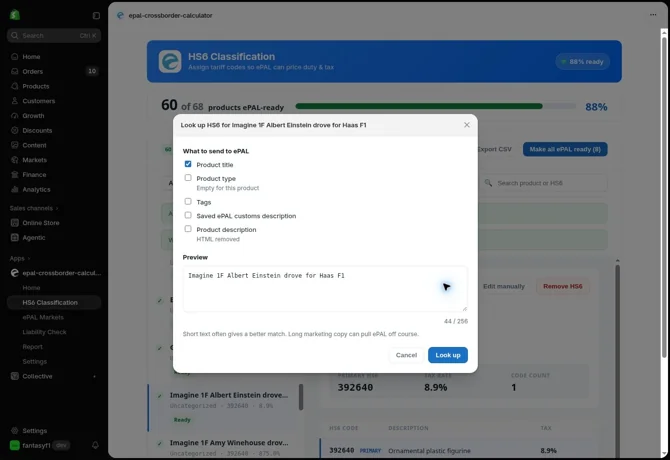Select the Imagine 1F Amy Winehouse product row
The height and width of the screenshot is (460, 670).
tap(224, 447)
